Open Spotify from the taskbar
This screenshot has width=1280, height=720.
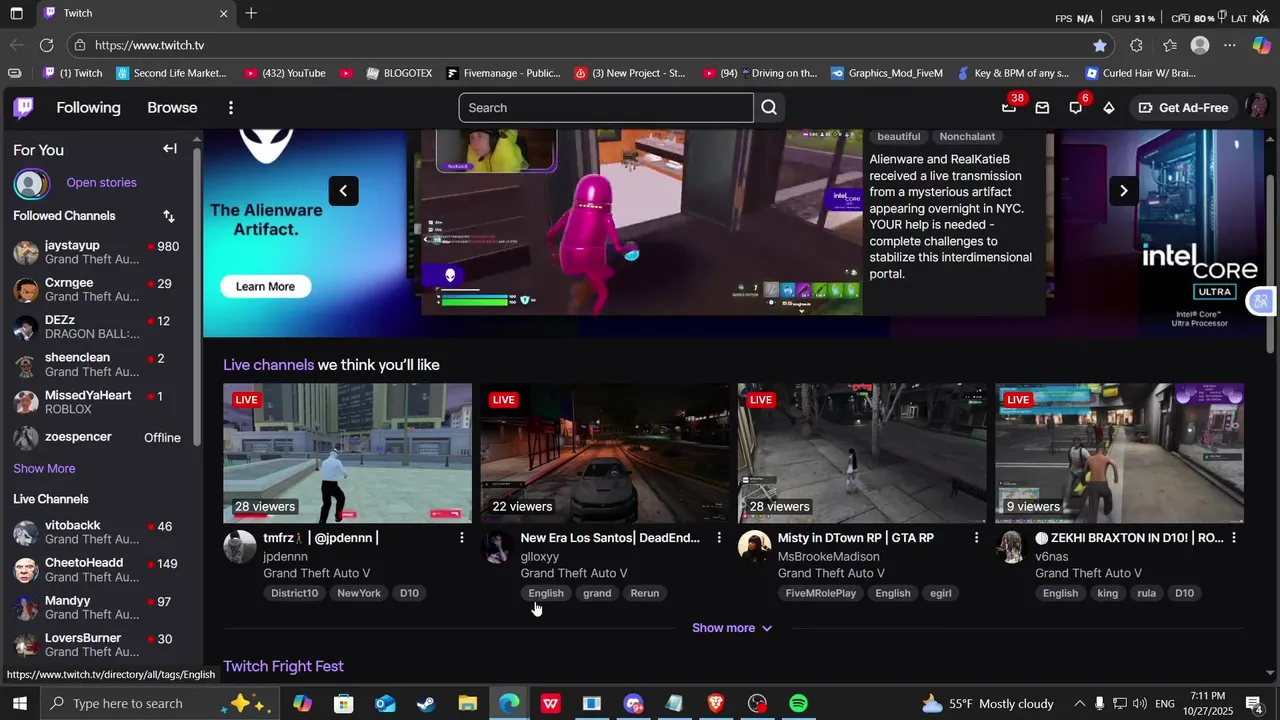[x=798, y=703]
